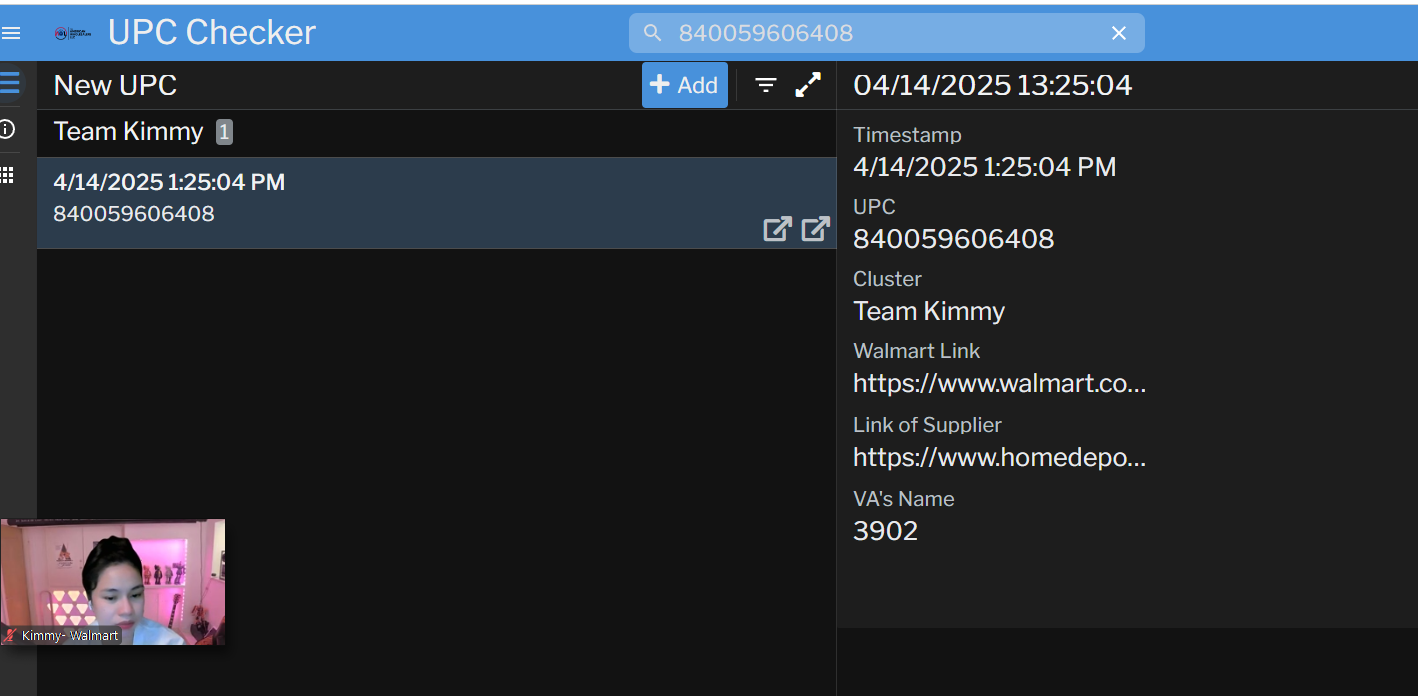Click the UPC Checker app logo

pyautogui.click(x=72, y=33)
